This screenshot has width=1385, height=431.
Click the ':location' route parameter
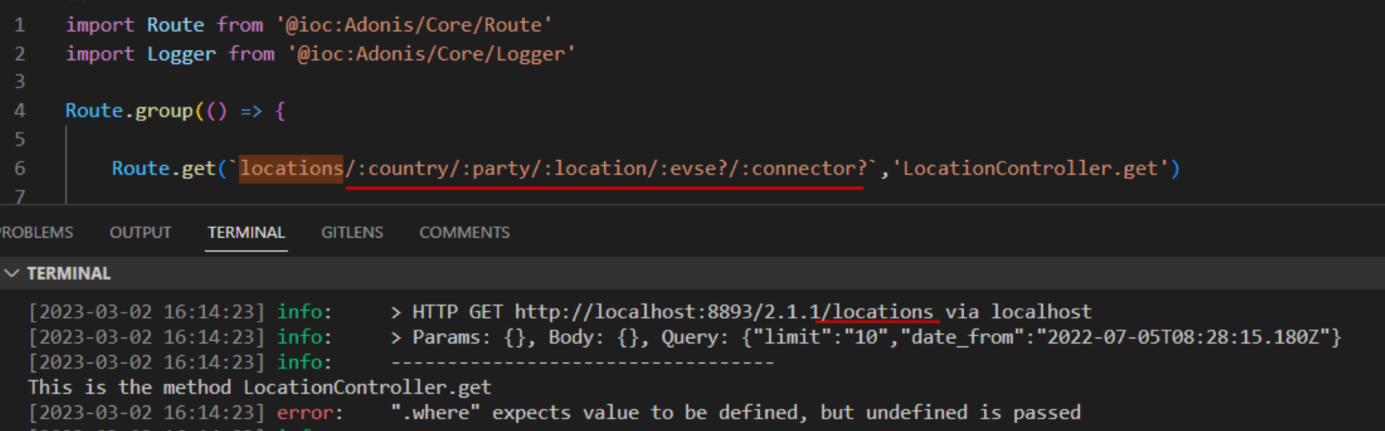pyautogui.click(x=595, y=168)
